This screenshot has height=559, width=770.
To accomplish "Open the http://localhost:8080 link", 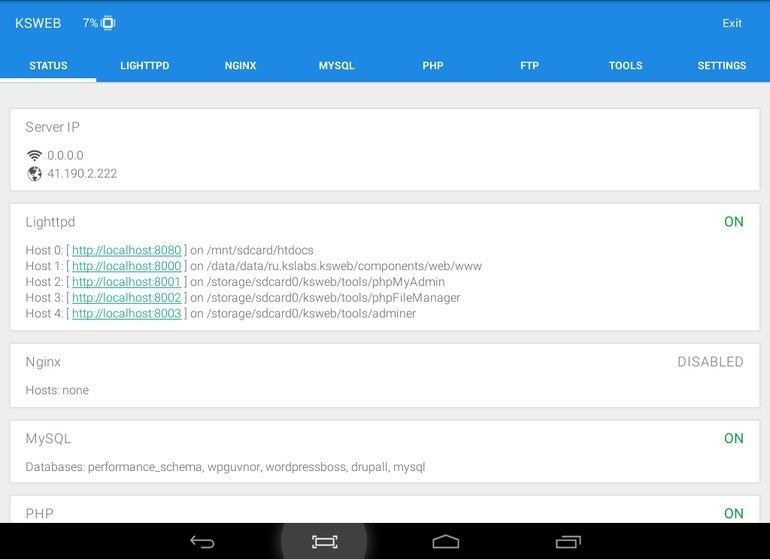I will point(127,250).
